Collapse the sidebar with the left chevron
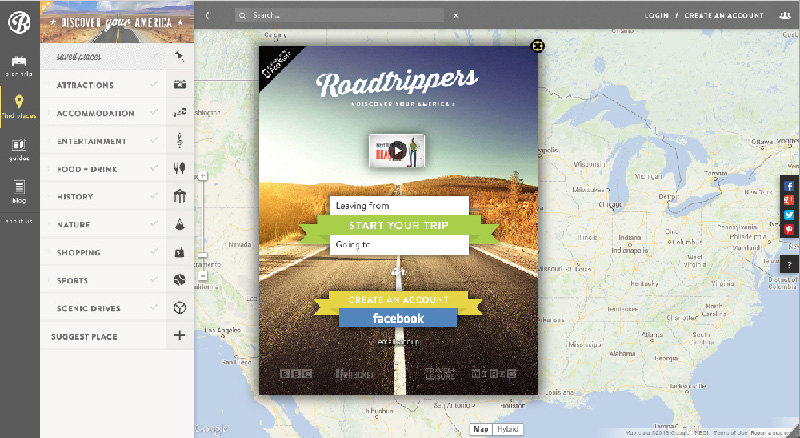 pyautogui.click(x=207, y=16)
